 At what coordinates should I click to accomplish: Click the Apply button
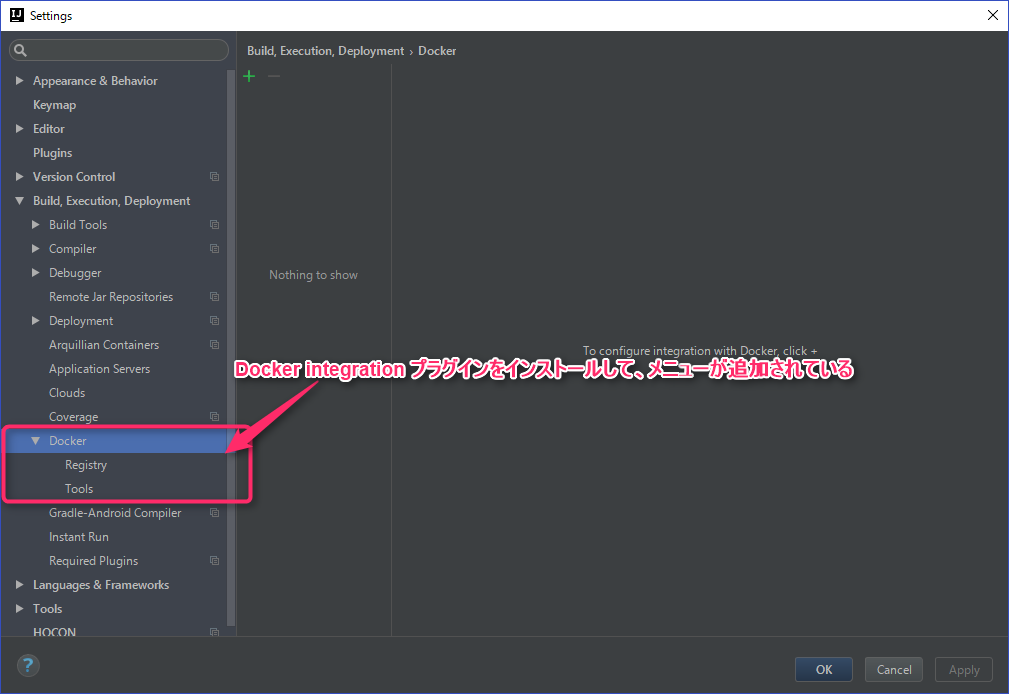(x=964, y=670)
